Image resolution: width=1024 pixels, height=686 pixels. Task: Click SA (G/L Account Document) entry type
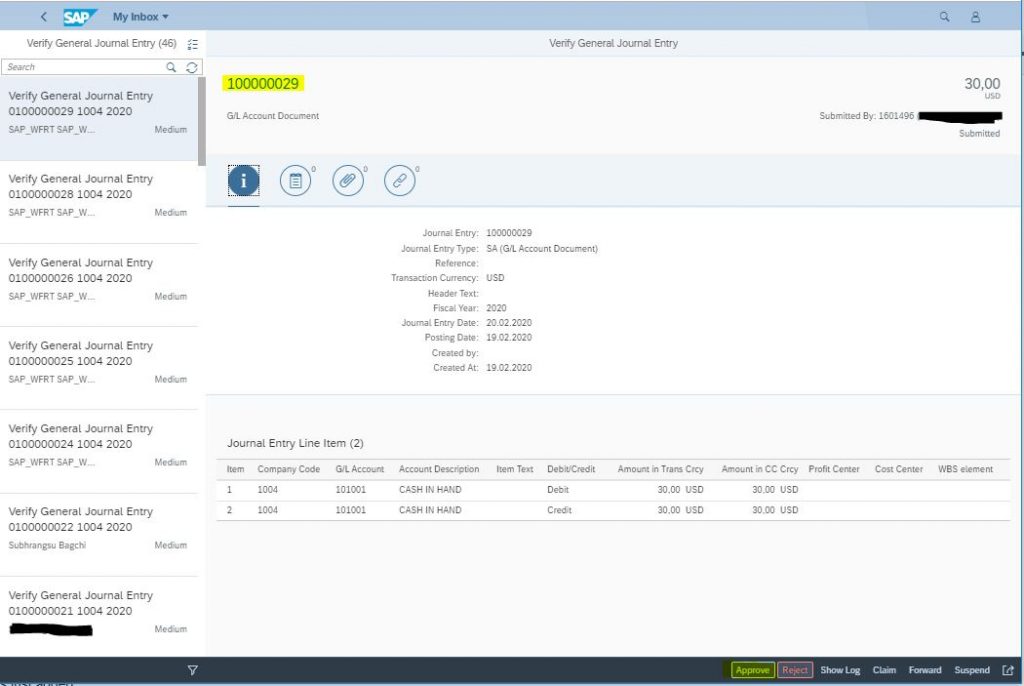coord(541,249)
